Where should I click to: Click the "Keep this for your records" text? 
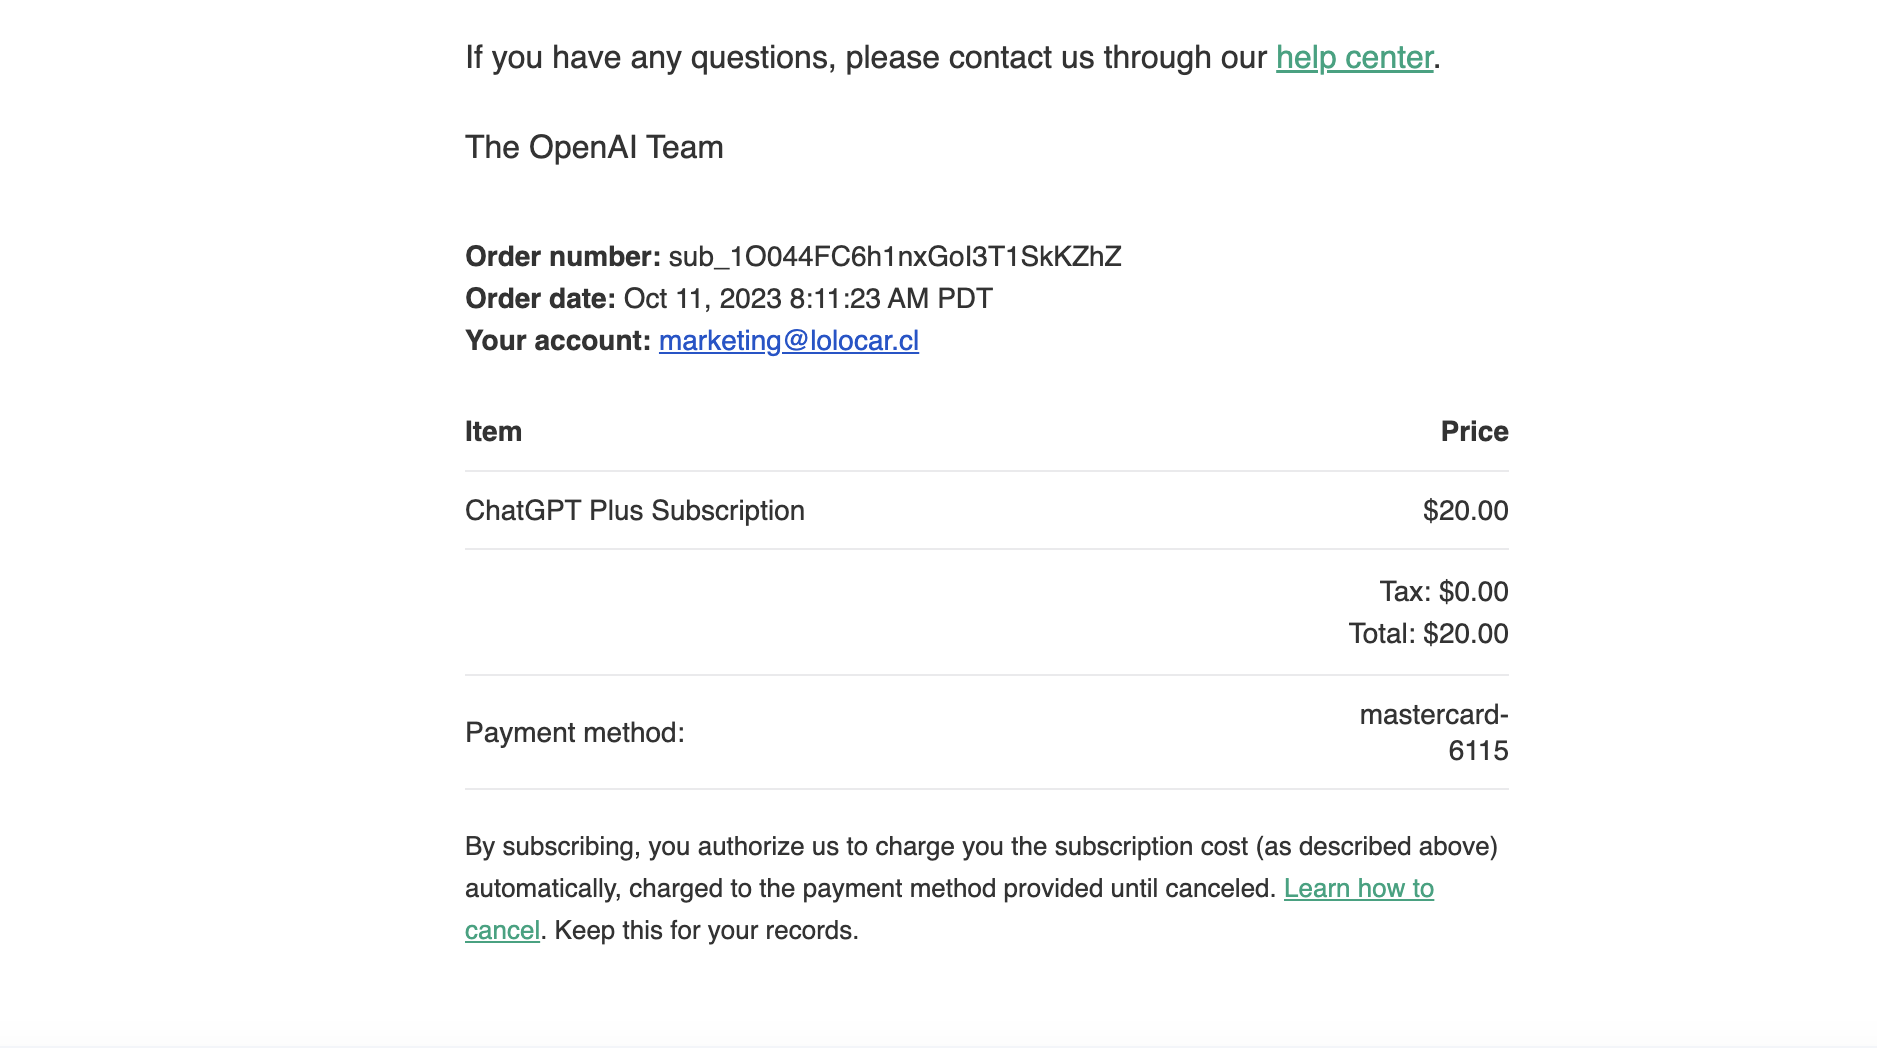[706, 931]
